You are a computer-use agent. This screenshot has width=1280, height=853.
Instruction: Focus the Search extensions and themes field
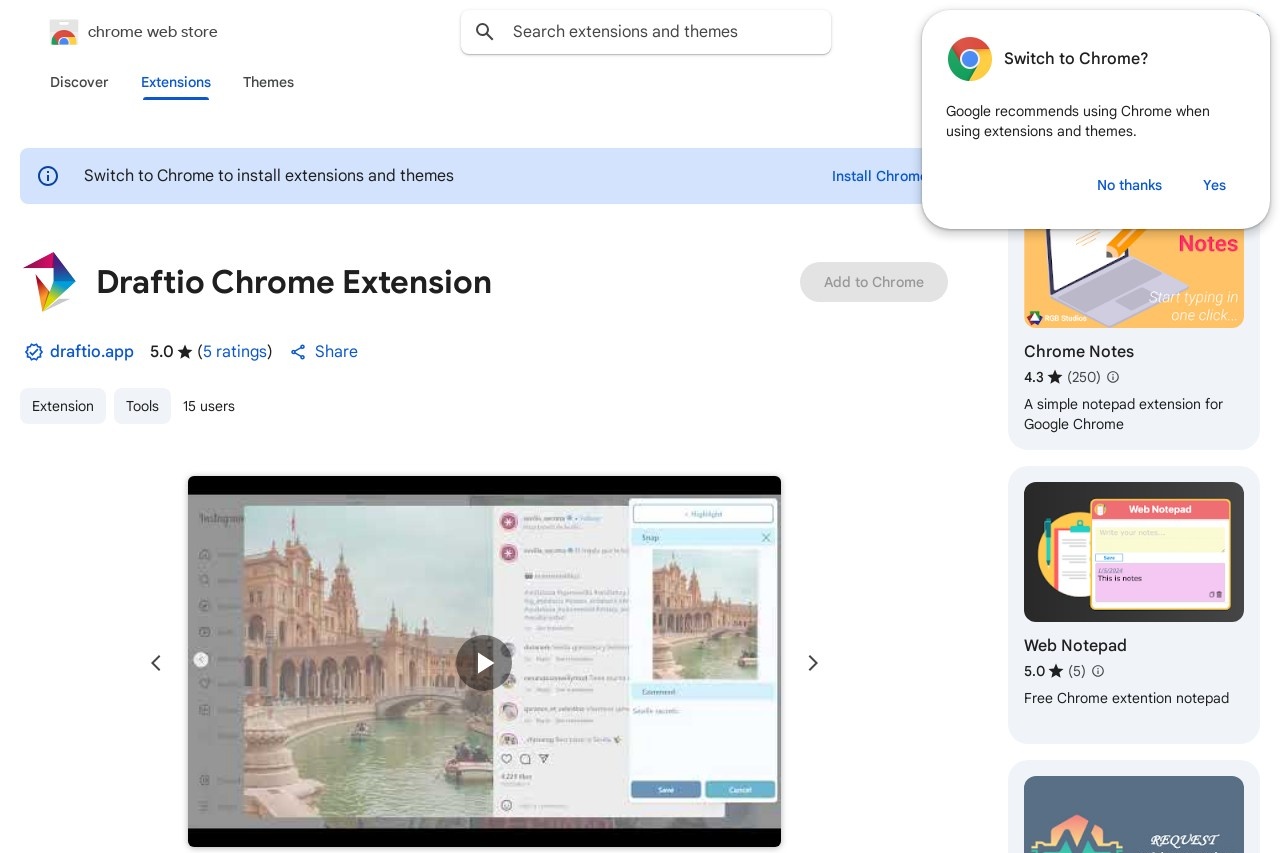point(646,32)
